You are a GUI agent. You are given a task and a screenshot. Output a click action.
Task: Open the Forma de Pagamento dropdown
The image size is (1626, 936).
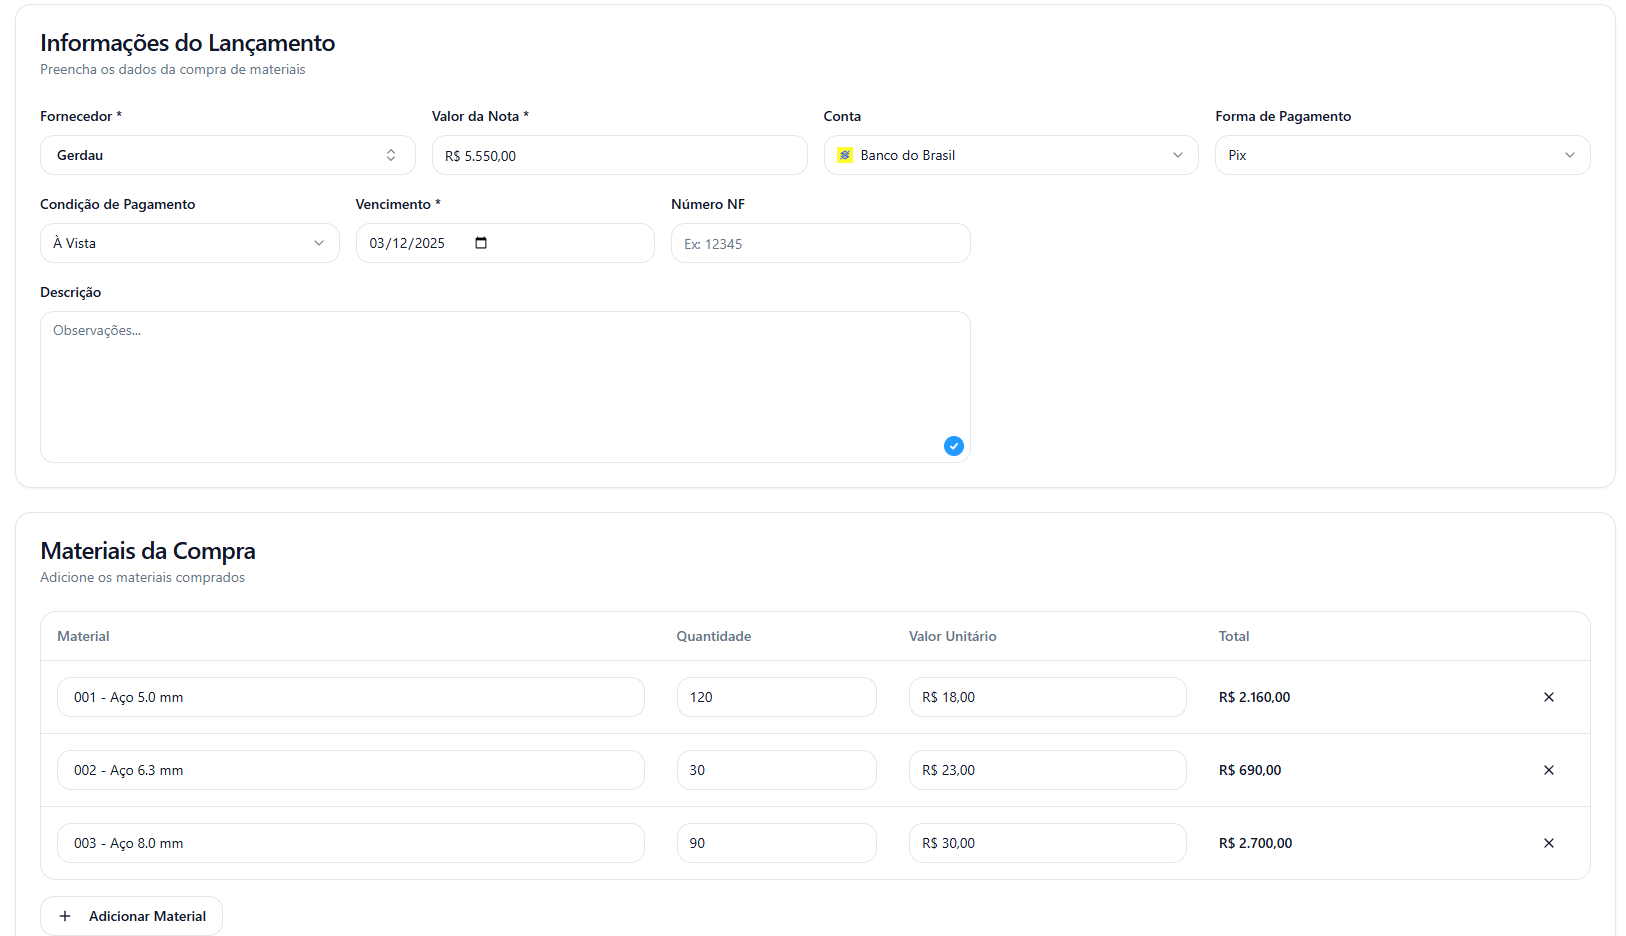[x=1401, y=155]
